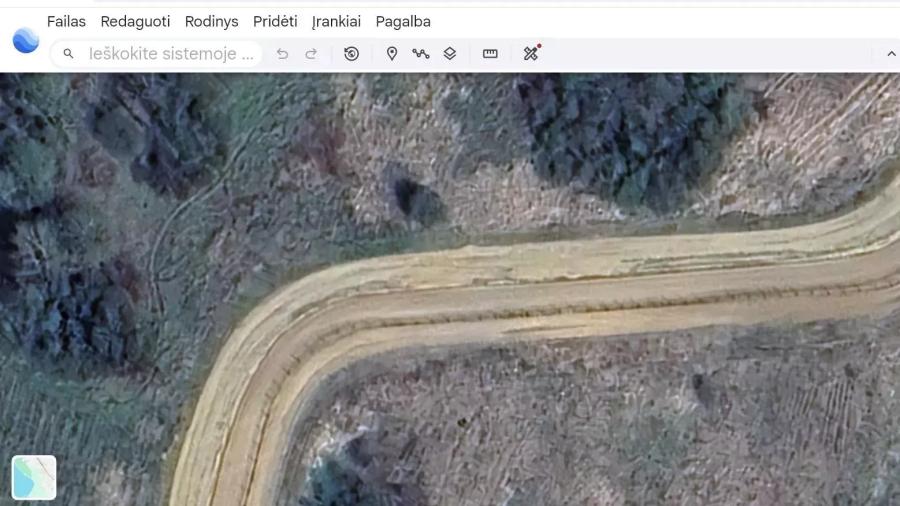Open historical imagery clock icon
900x506 pixels.
point(351,54)
